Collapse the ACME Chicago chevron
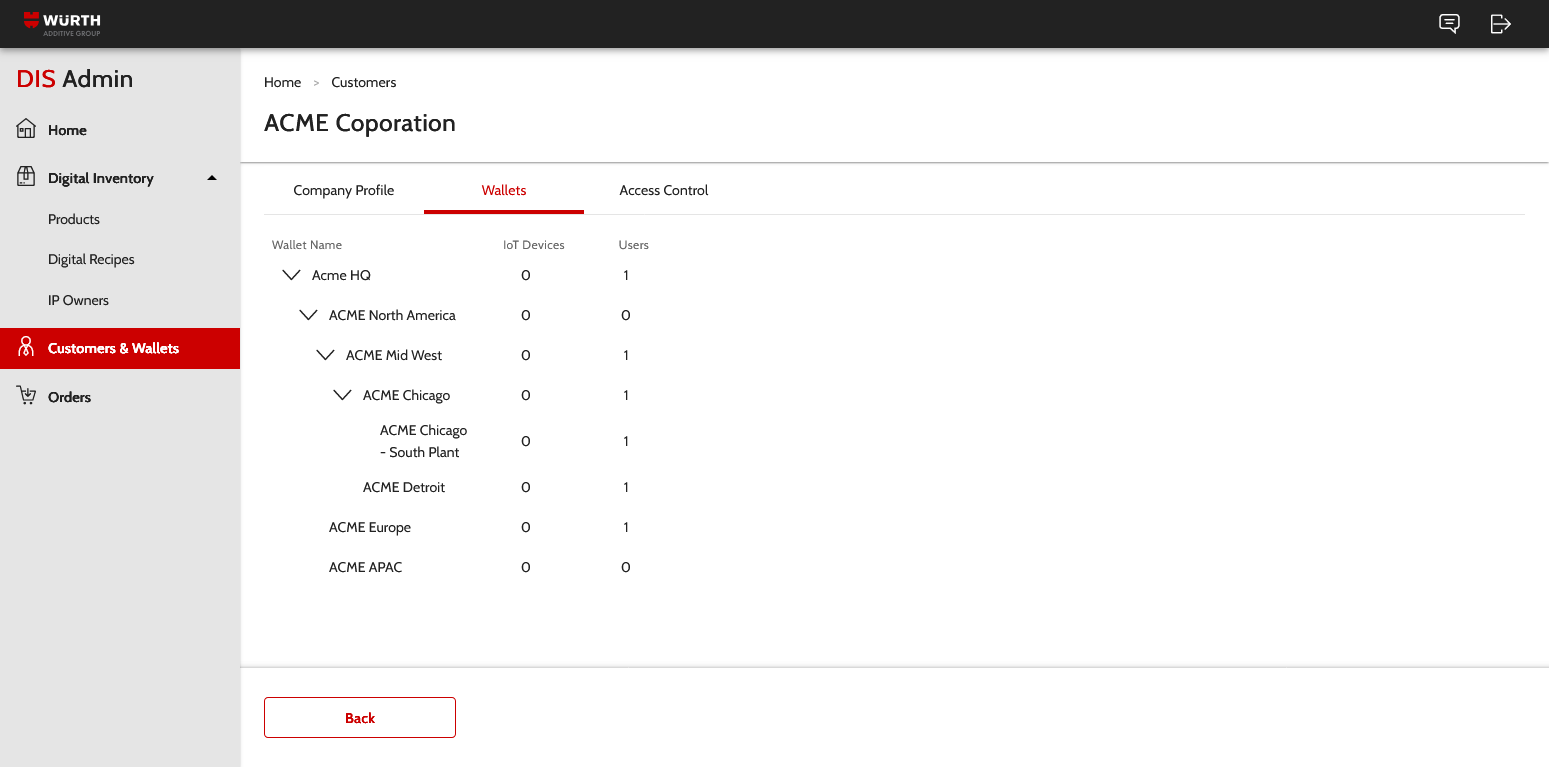Image resolution: width=1549 pixels, height=767 pixels. (342, 395)
